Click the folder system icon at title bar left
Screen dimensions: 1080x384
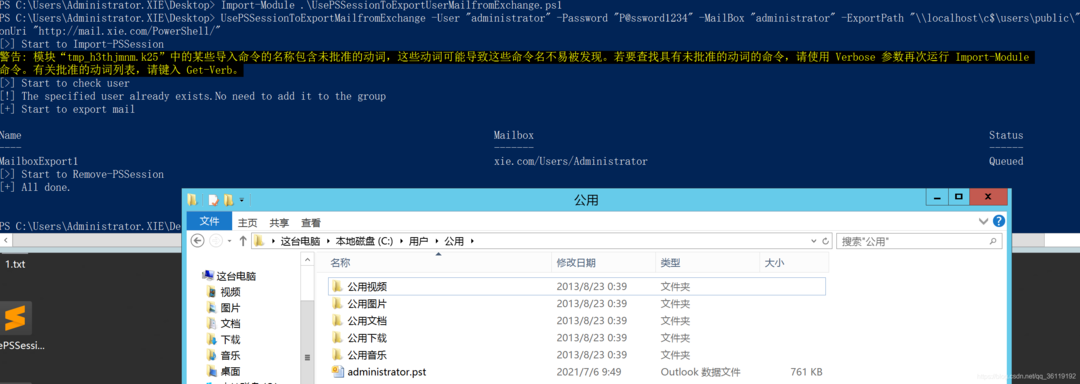click(193, 200)
